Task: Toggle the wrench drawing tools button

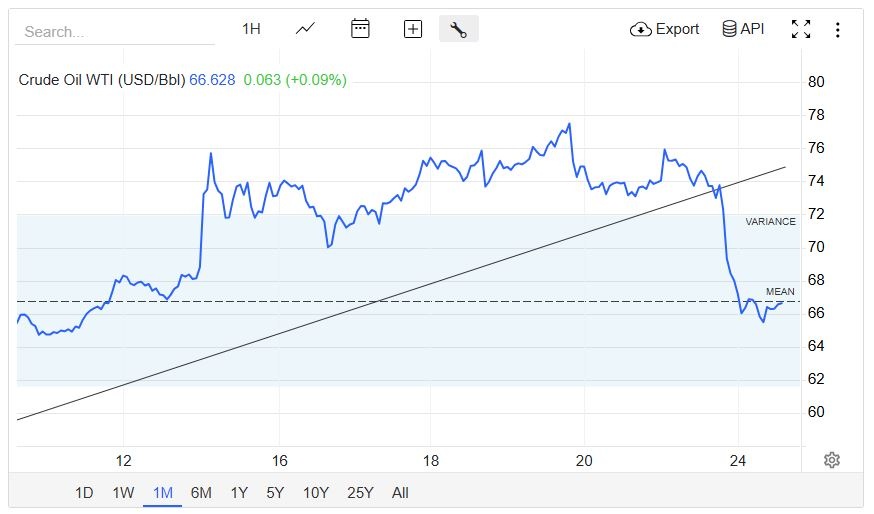Action: click(459, 29)
